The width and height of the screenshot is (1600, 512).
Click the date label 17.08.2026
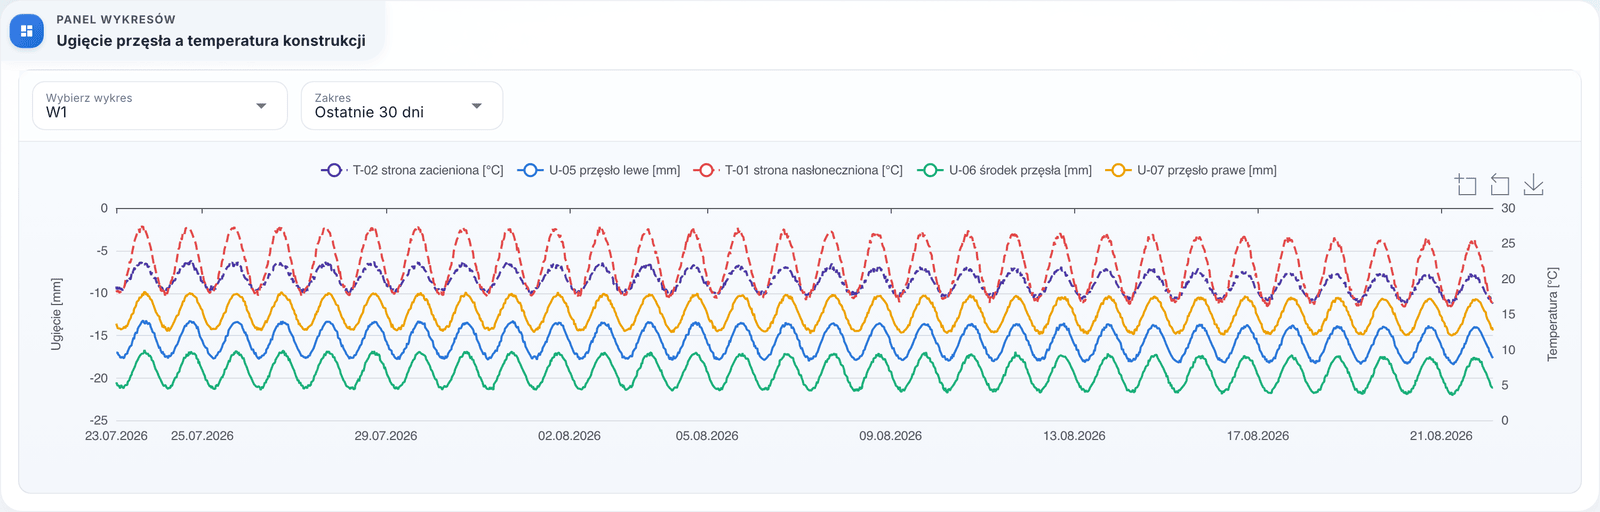click(x=1258, y=436)
